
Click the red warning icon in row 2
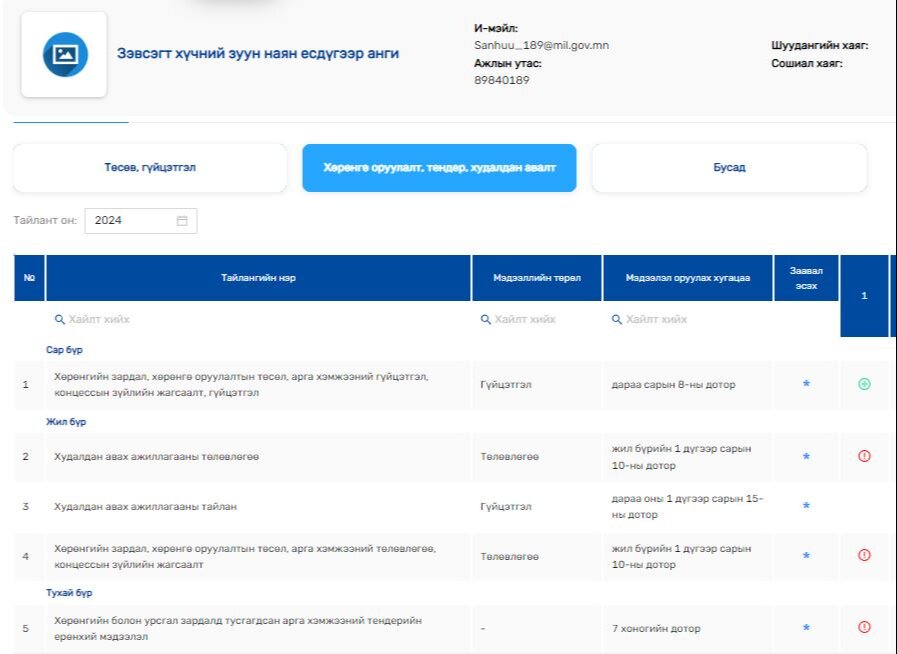(x=864, y=456)
